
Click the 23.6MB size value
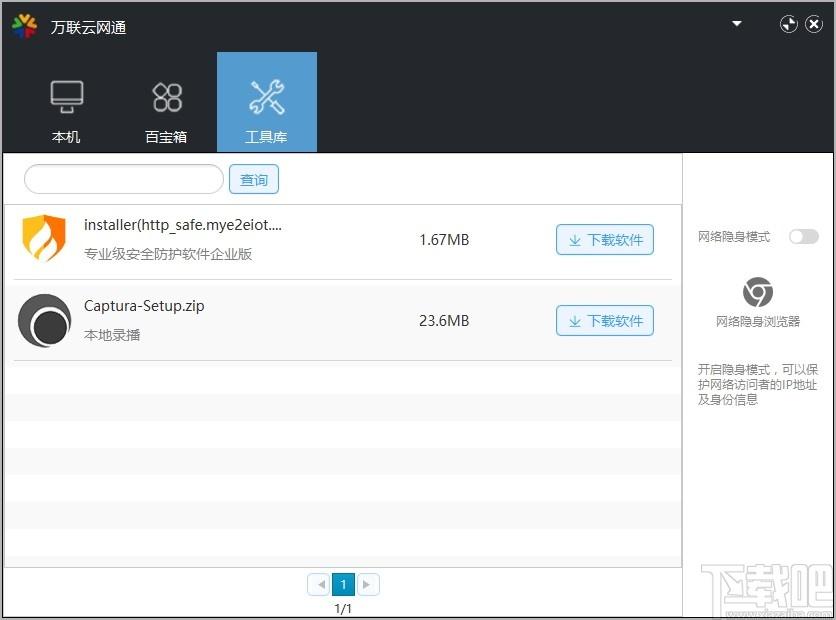click(x=444, y=321)
